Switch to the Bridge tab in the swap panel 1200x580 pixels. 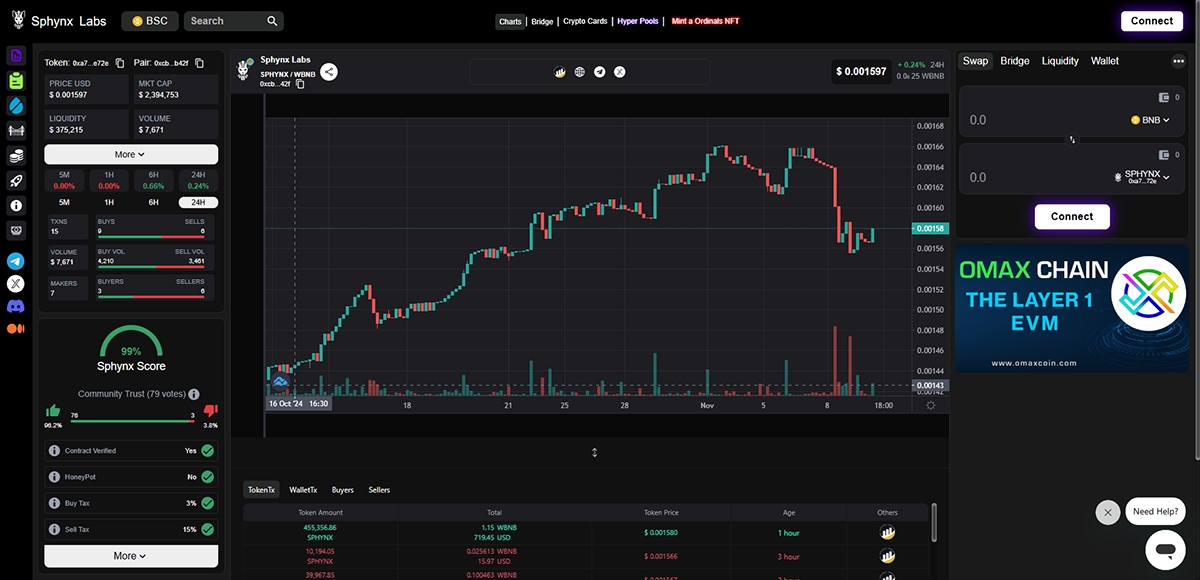1015,61
